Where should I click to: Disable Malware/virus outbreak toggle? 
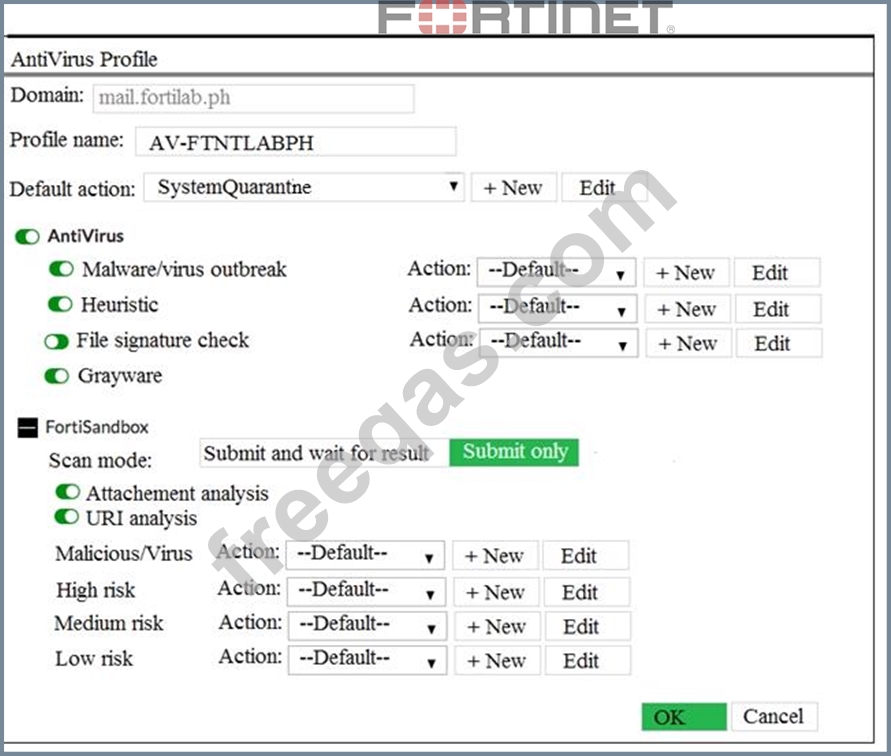tap(61, 269)
